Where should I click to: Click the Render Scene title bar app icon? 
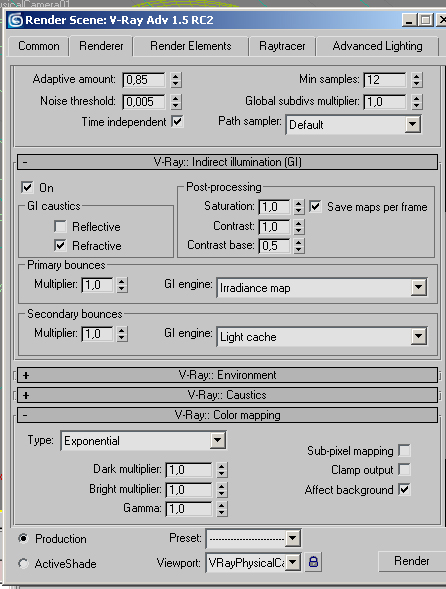(x=15, y=20)
